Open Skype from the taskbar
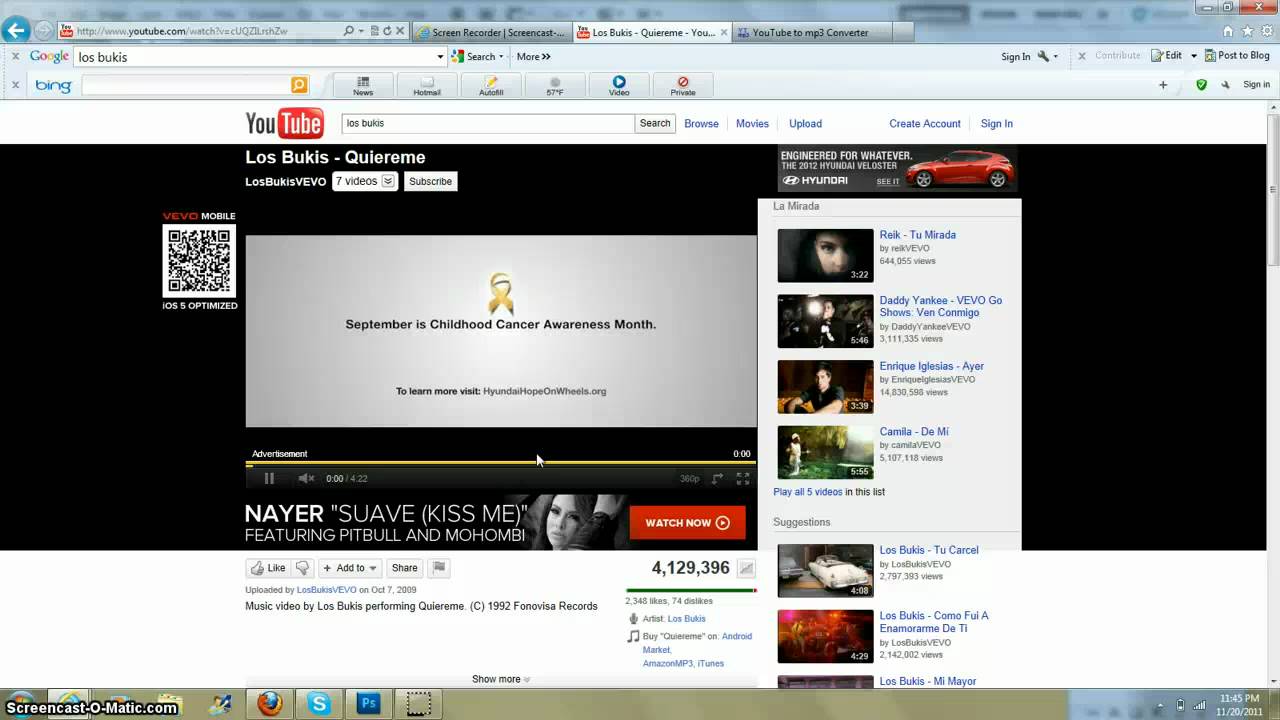This screenshot has width=1280, height=720. [x=319, y=703]
